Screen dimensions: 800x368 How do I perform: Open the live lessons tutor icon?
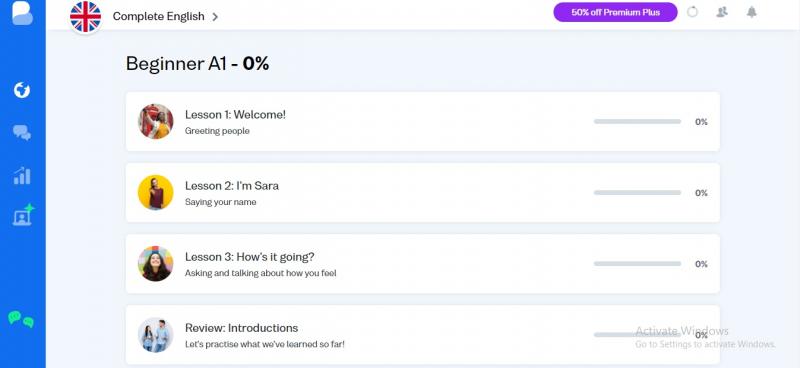[x=23, y=215]
